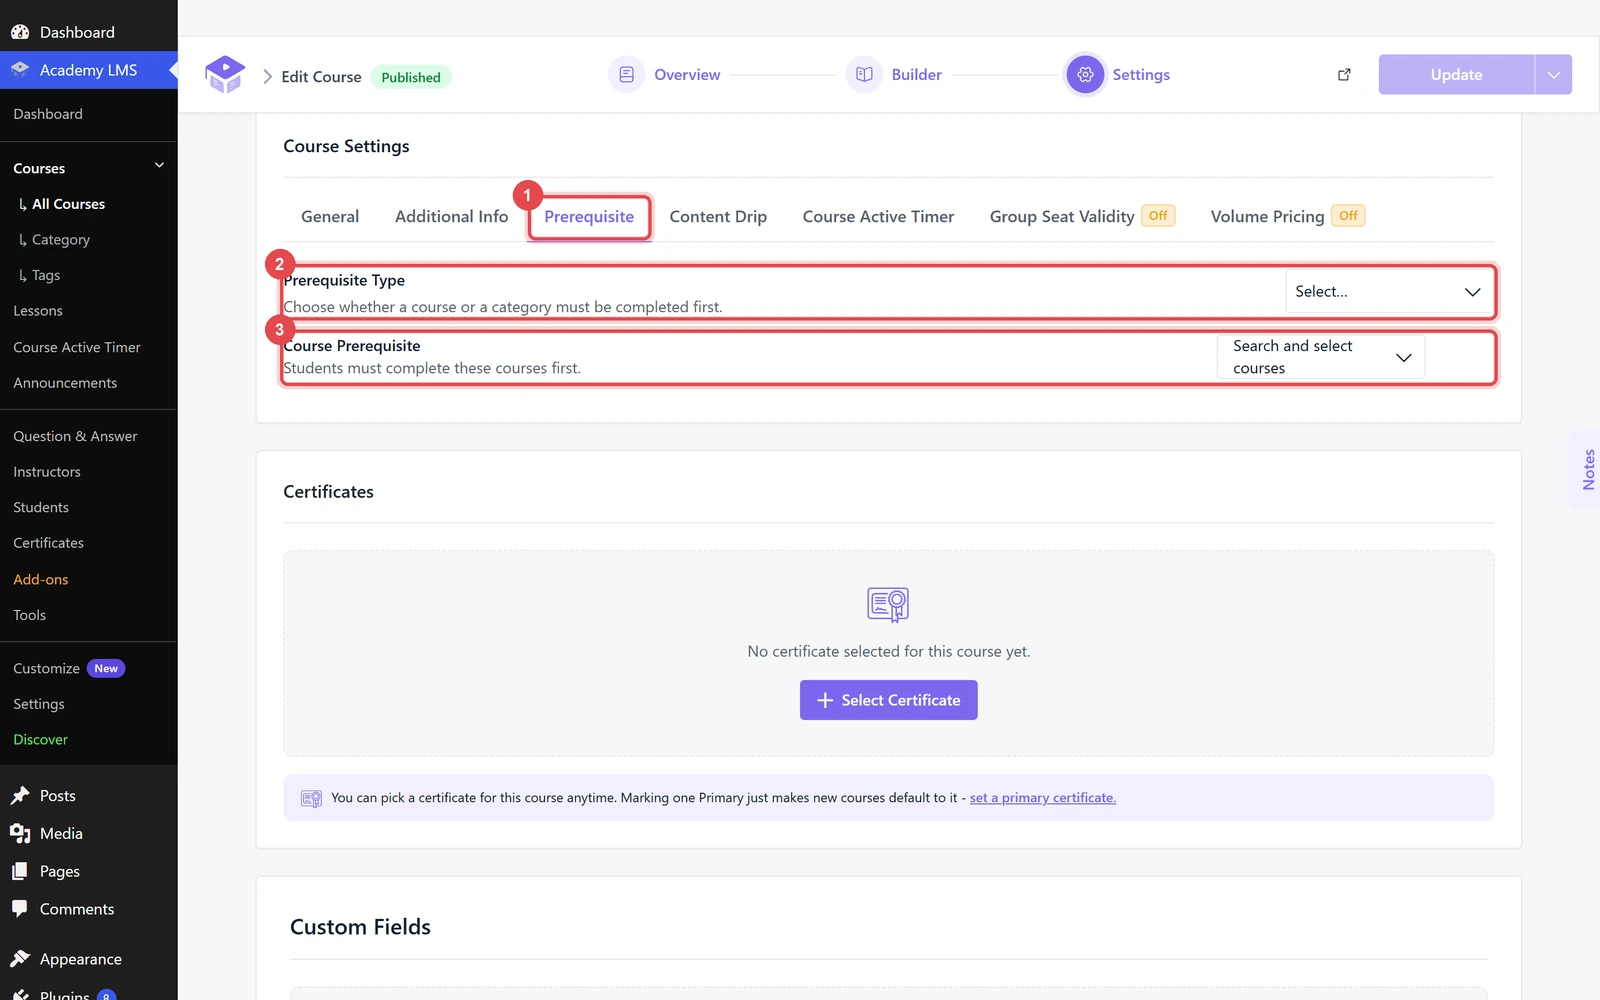1600x1000 pixels.
Task: Click the Update button
Action: (1456, 75)
